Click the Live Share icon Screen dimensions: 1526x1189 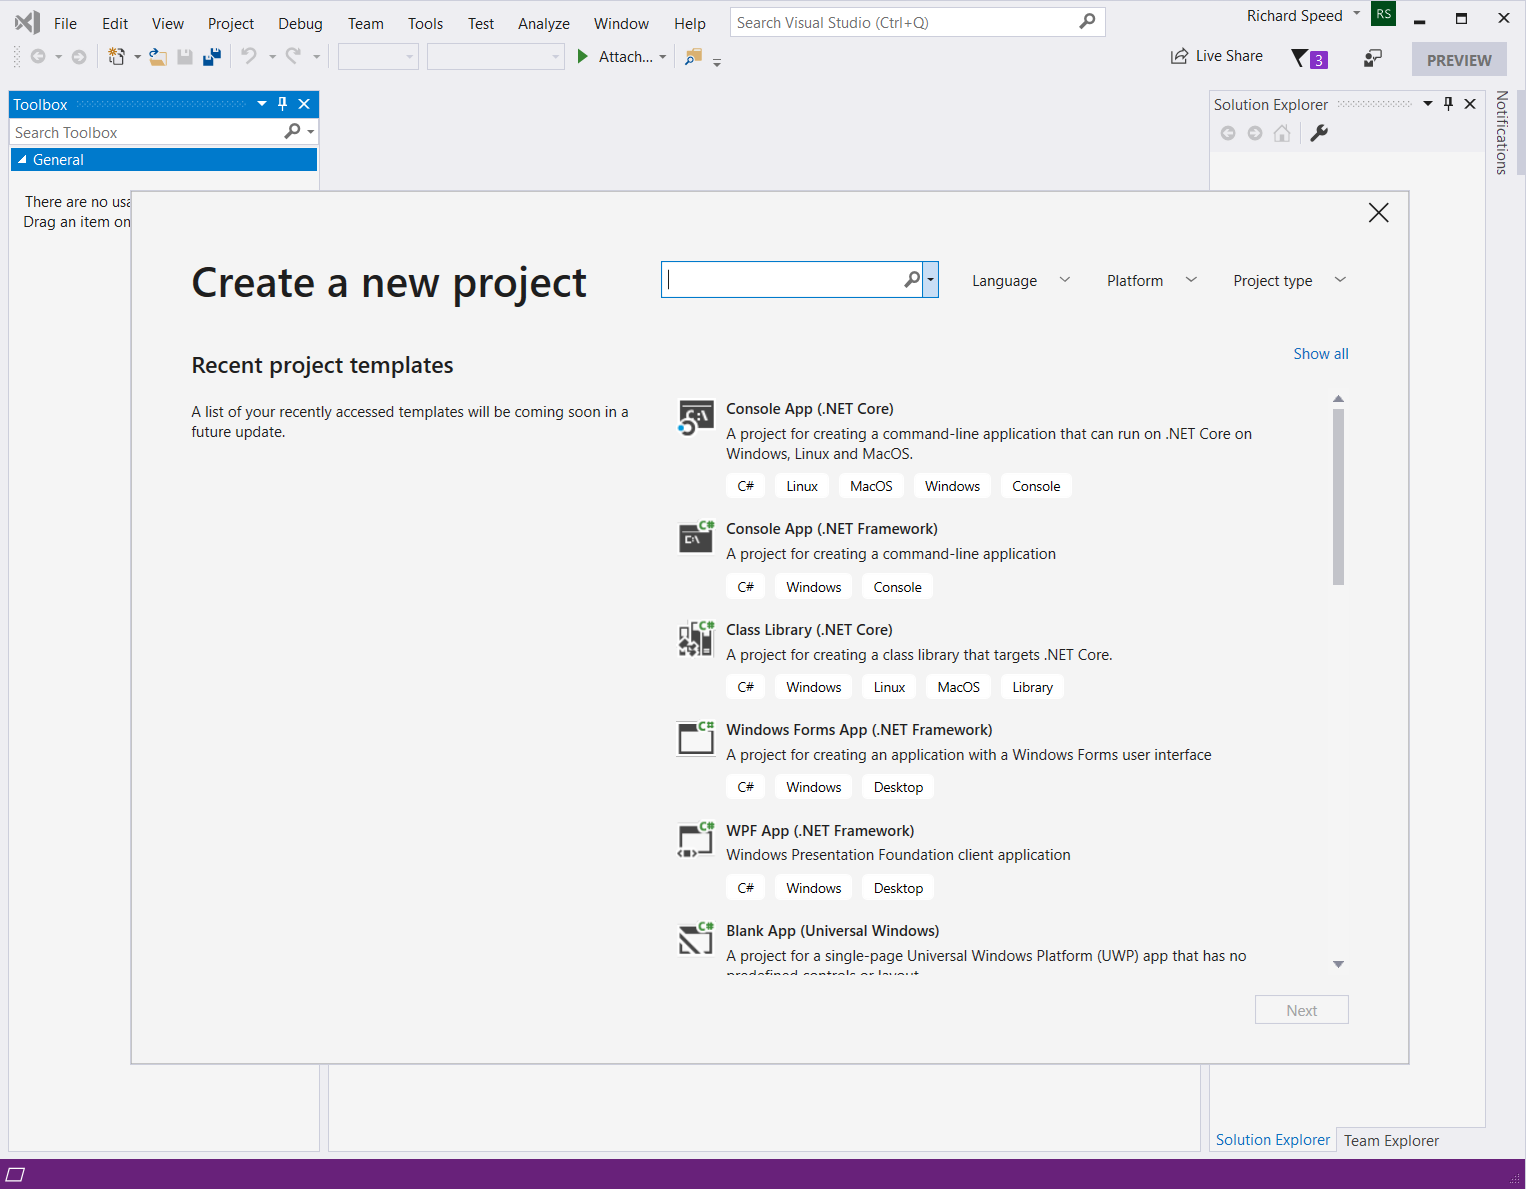(1180, 56)
